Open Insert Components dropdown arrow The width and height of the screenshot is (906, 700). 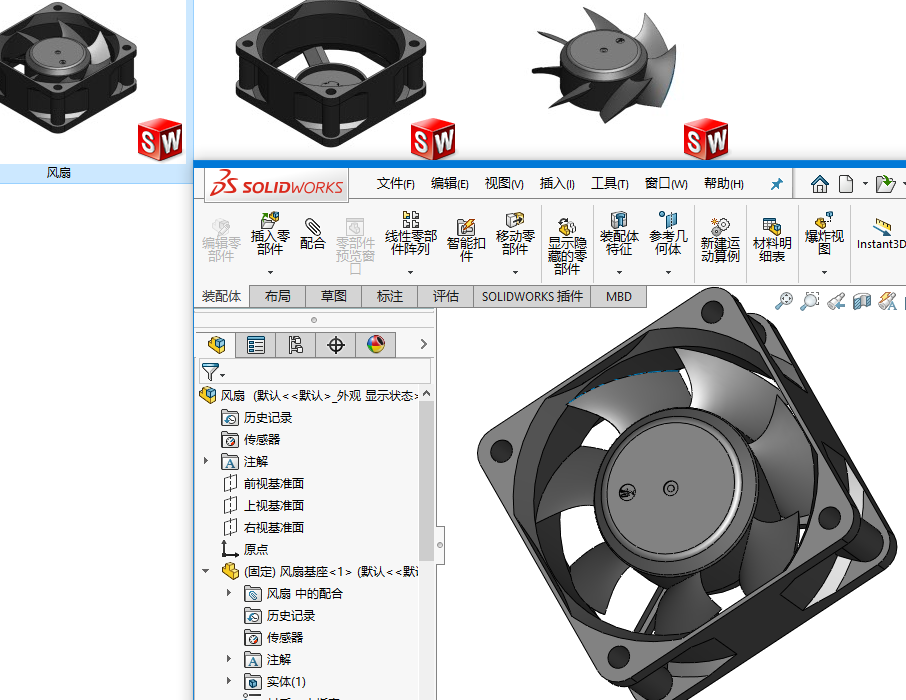pyautogui.click(x=270, y=272)
